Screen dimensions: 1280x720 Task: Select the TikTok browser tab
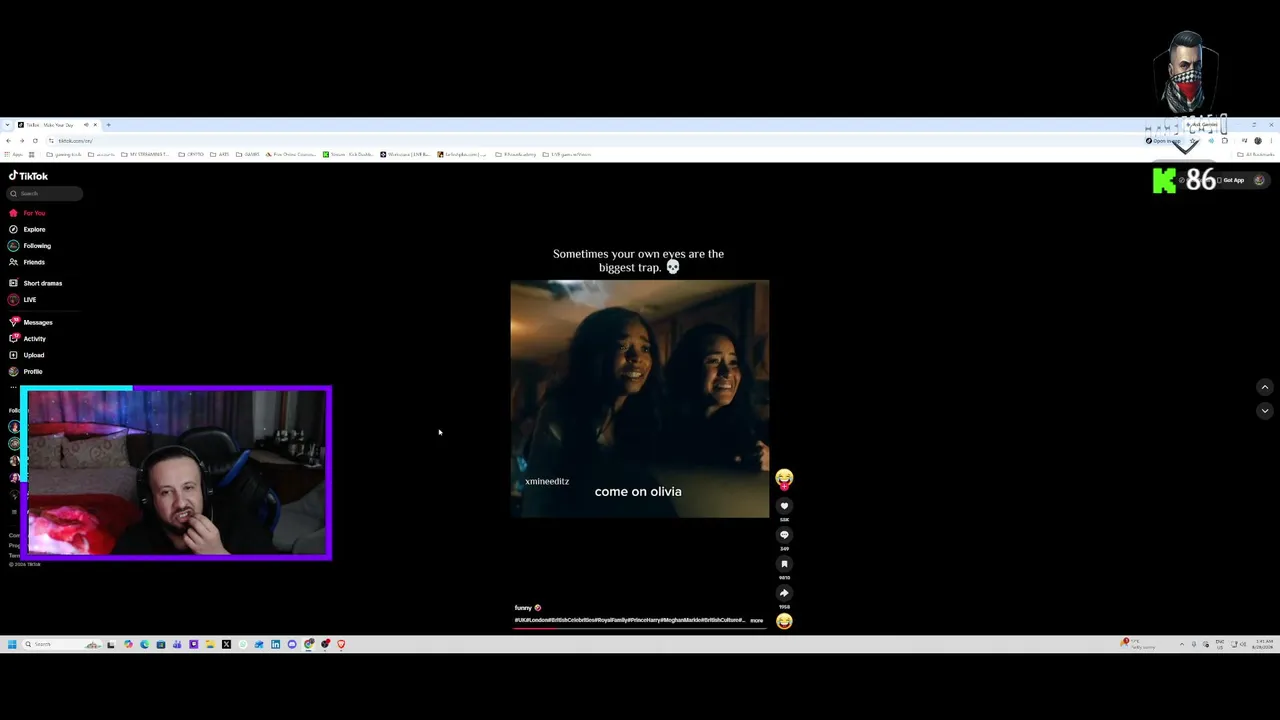tap(57, 125)
